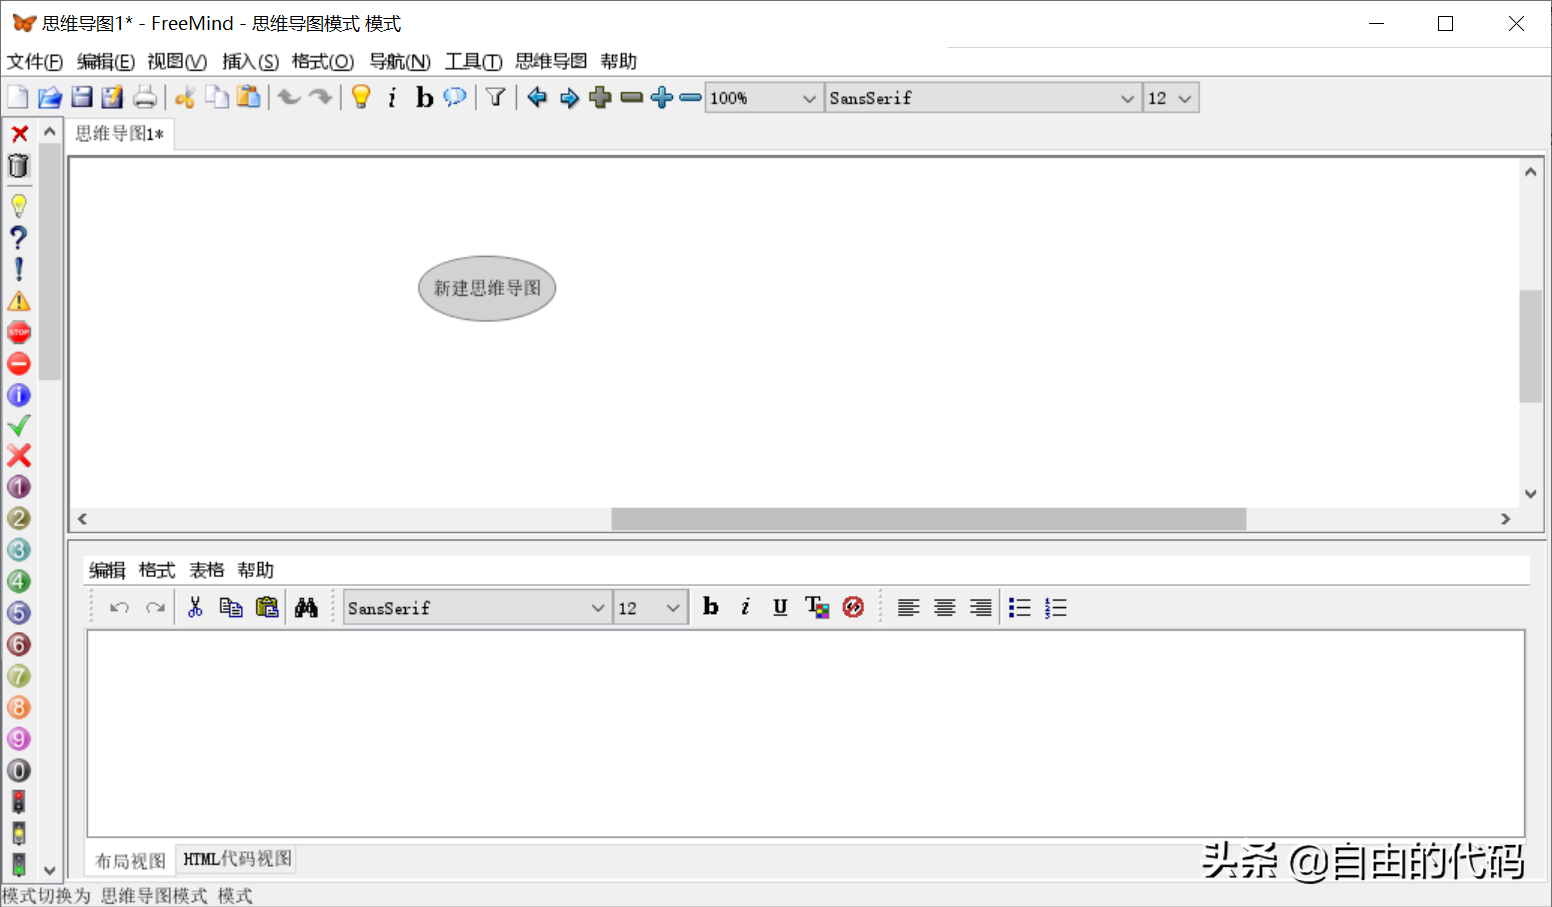Toggle italic node style in main toolbar
Screen dimensions: 1552x907
coord(392,97)
